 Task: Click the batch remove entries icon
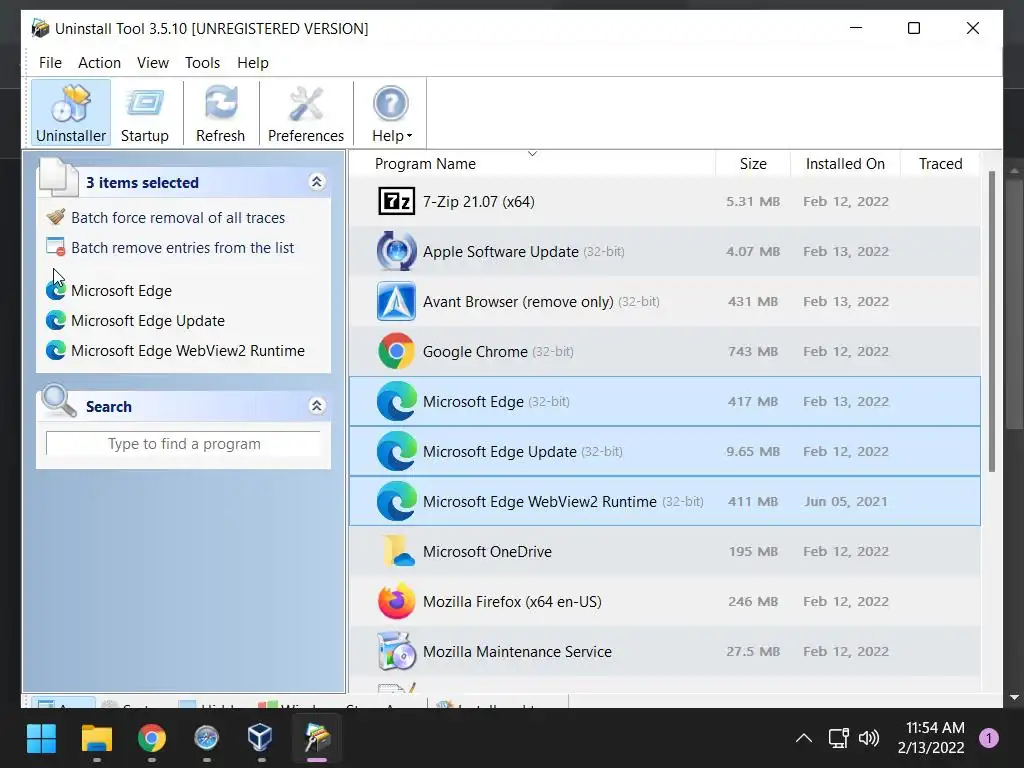click(x=56, y=246)
